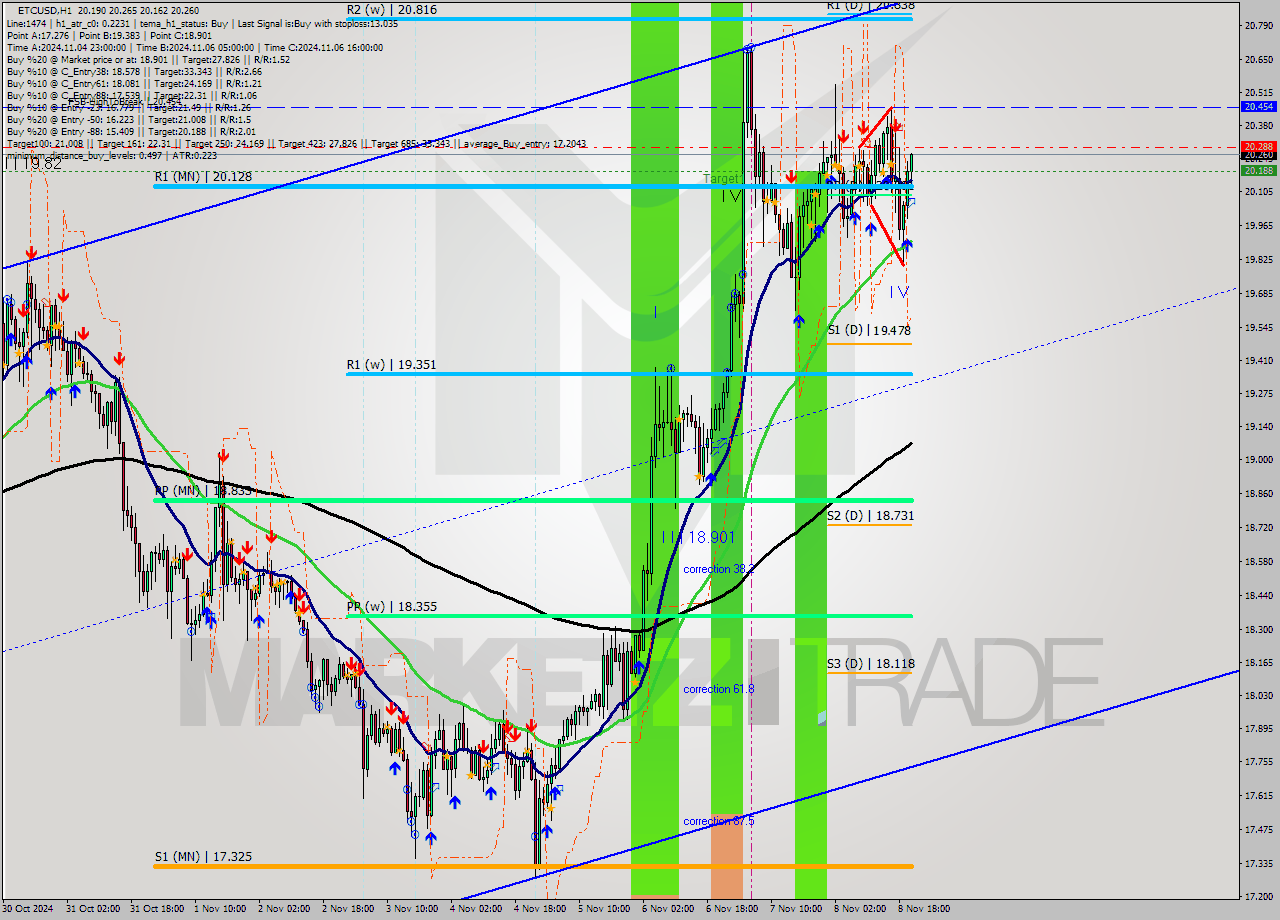Click the 'S3 (D) | 18.118' daily support label
The width and height of the screenshot is (1280, 920).
click(x=870, y=663)
